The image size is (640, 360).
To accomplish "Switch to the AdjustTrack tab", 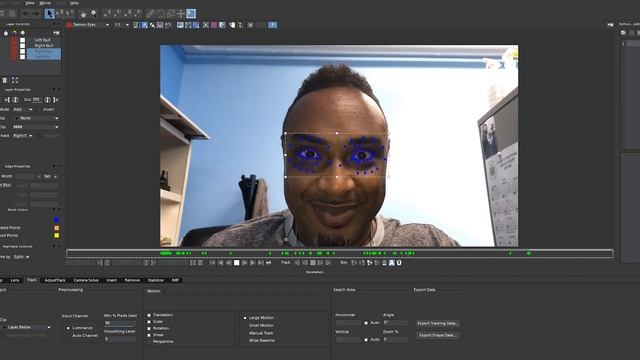I will [55, 280].
